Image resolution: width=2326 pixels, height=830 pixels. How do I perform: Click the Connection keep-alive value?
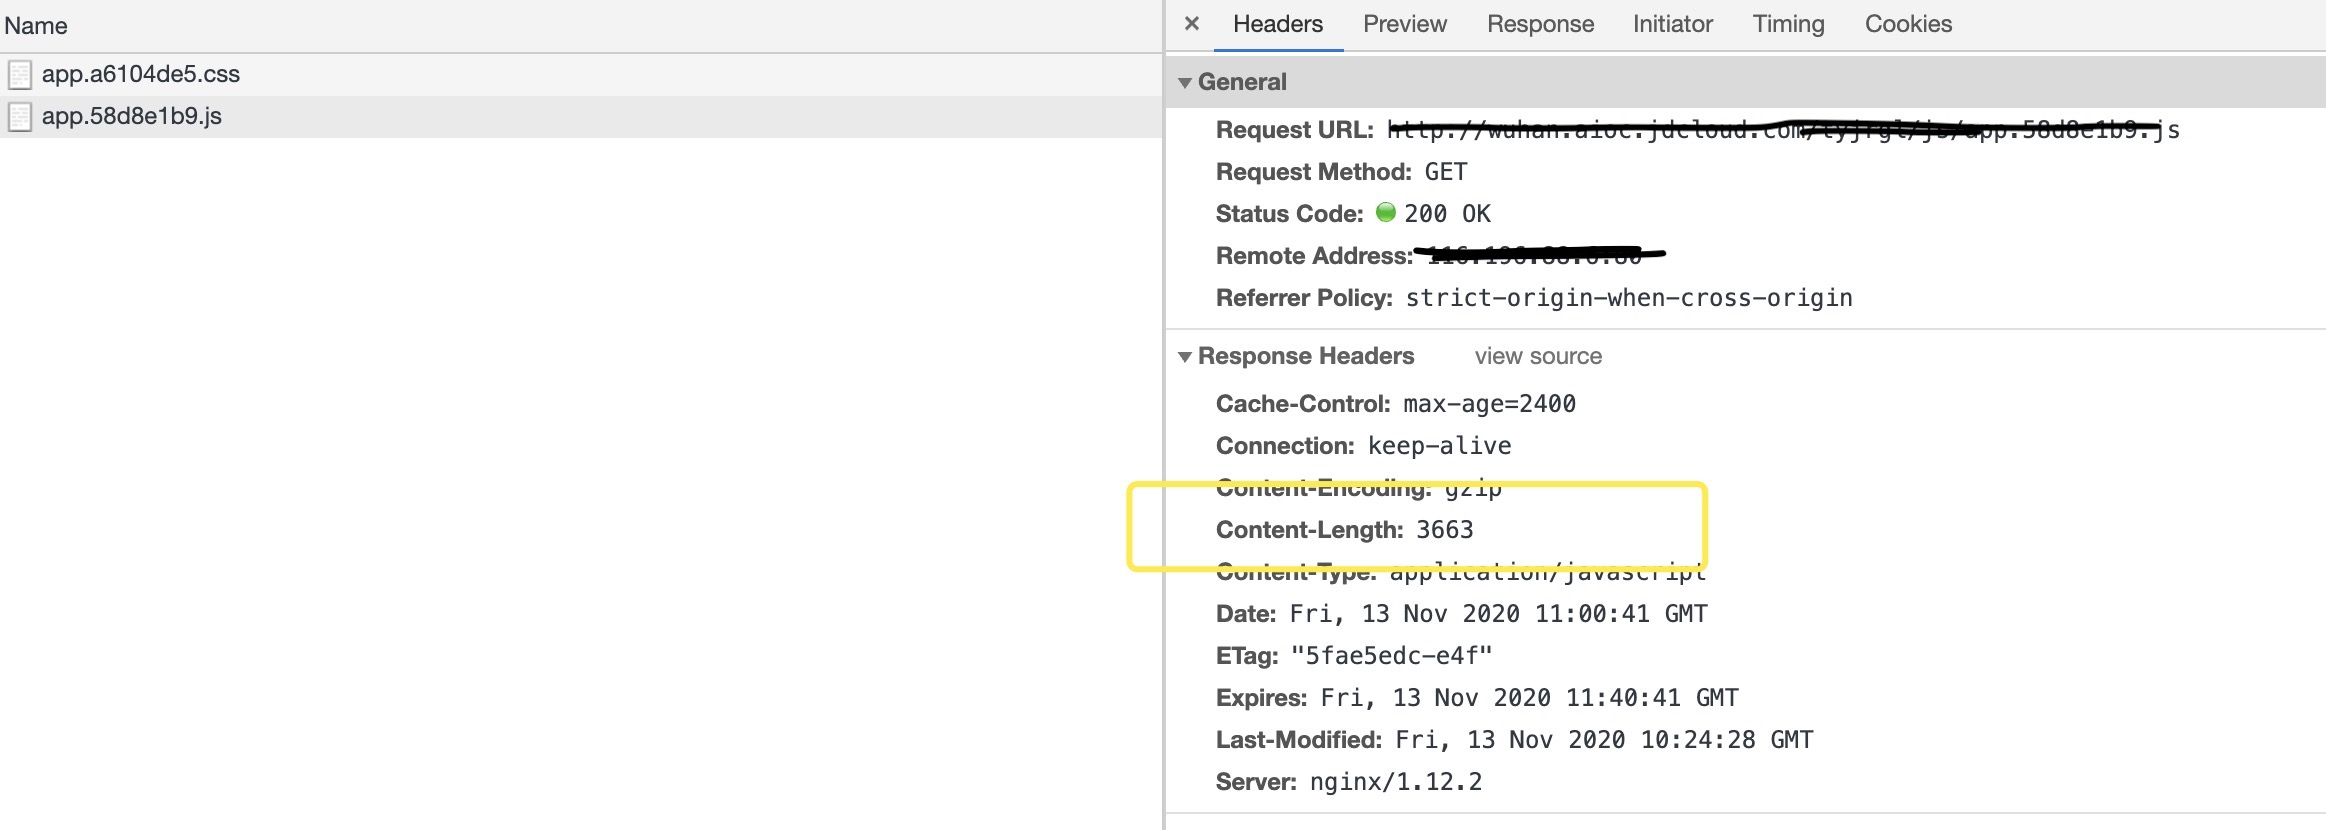1439,446
